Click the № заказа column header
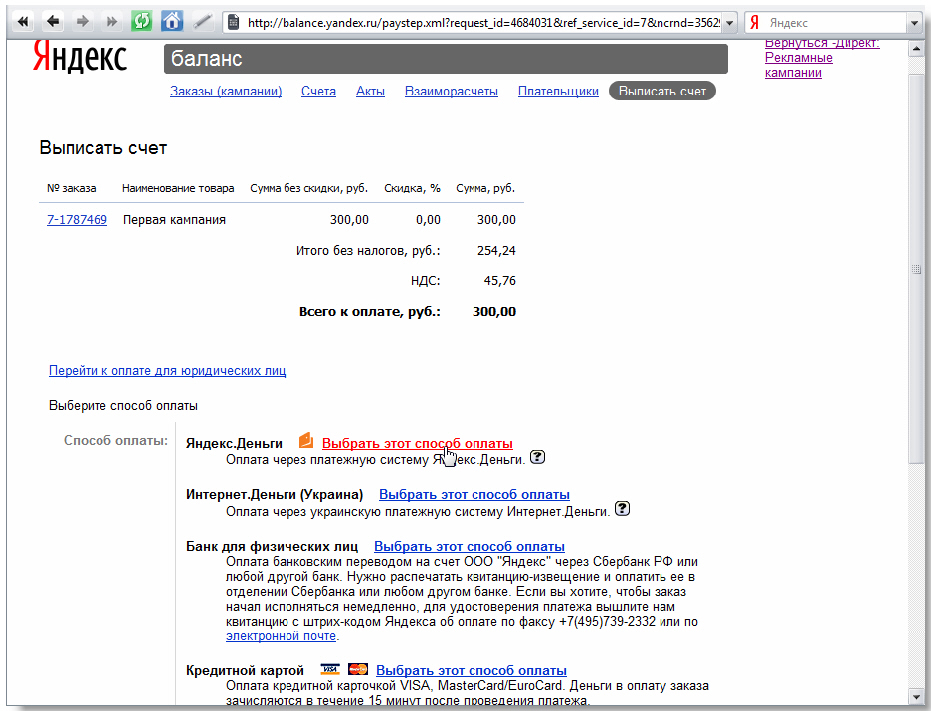The width and height of the screenshot is (931, 711). tap(71, 188)
